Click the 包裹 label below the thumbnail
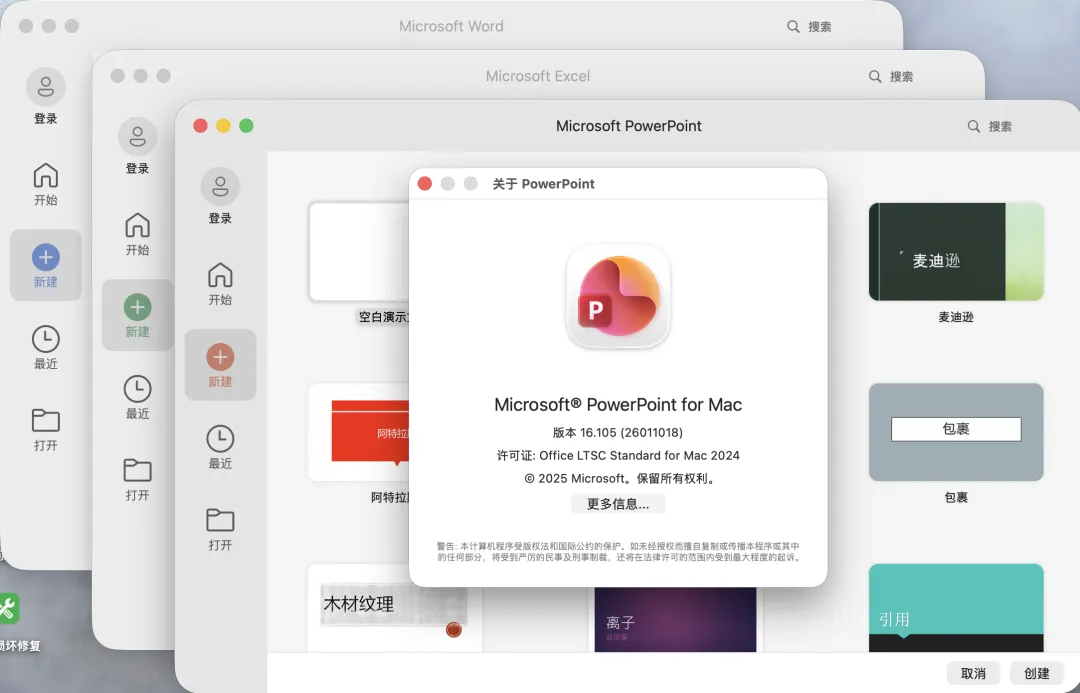 (x=956, y=497)
